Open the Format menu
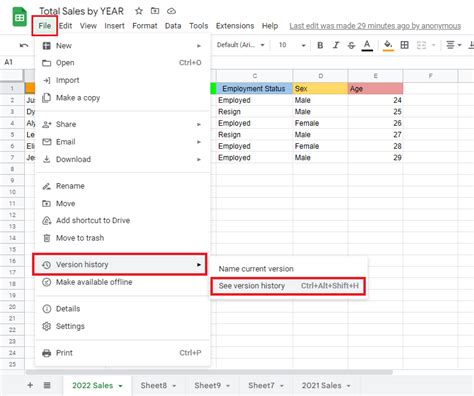Screen dimensions: 474x396 145,26
